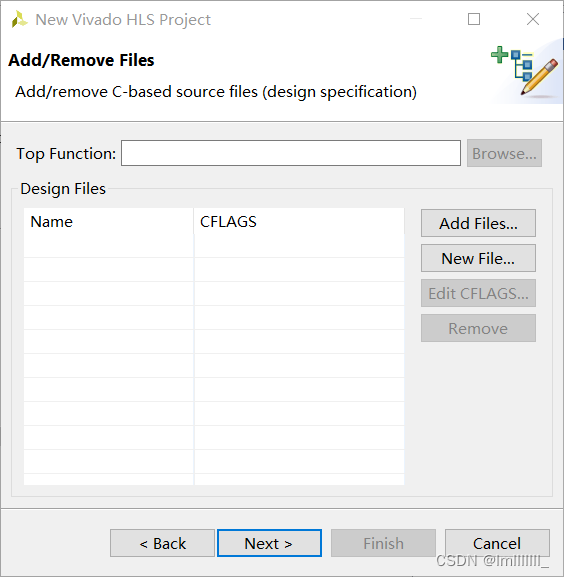Proceed with the Next > button
The image size is (564, 577).
point(269,543)
